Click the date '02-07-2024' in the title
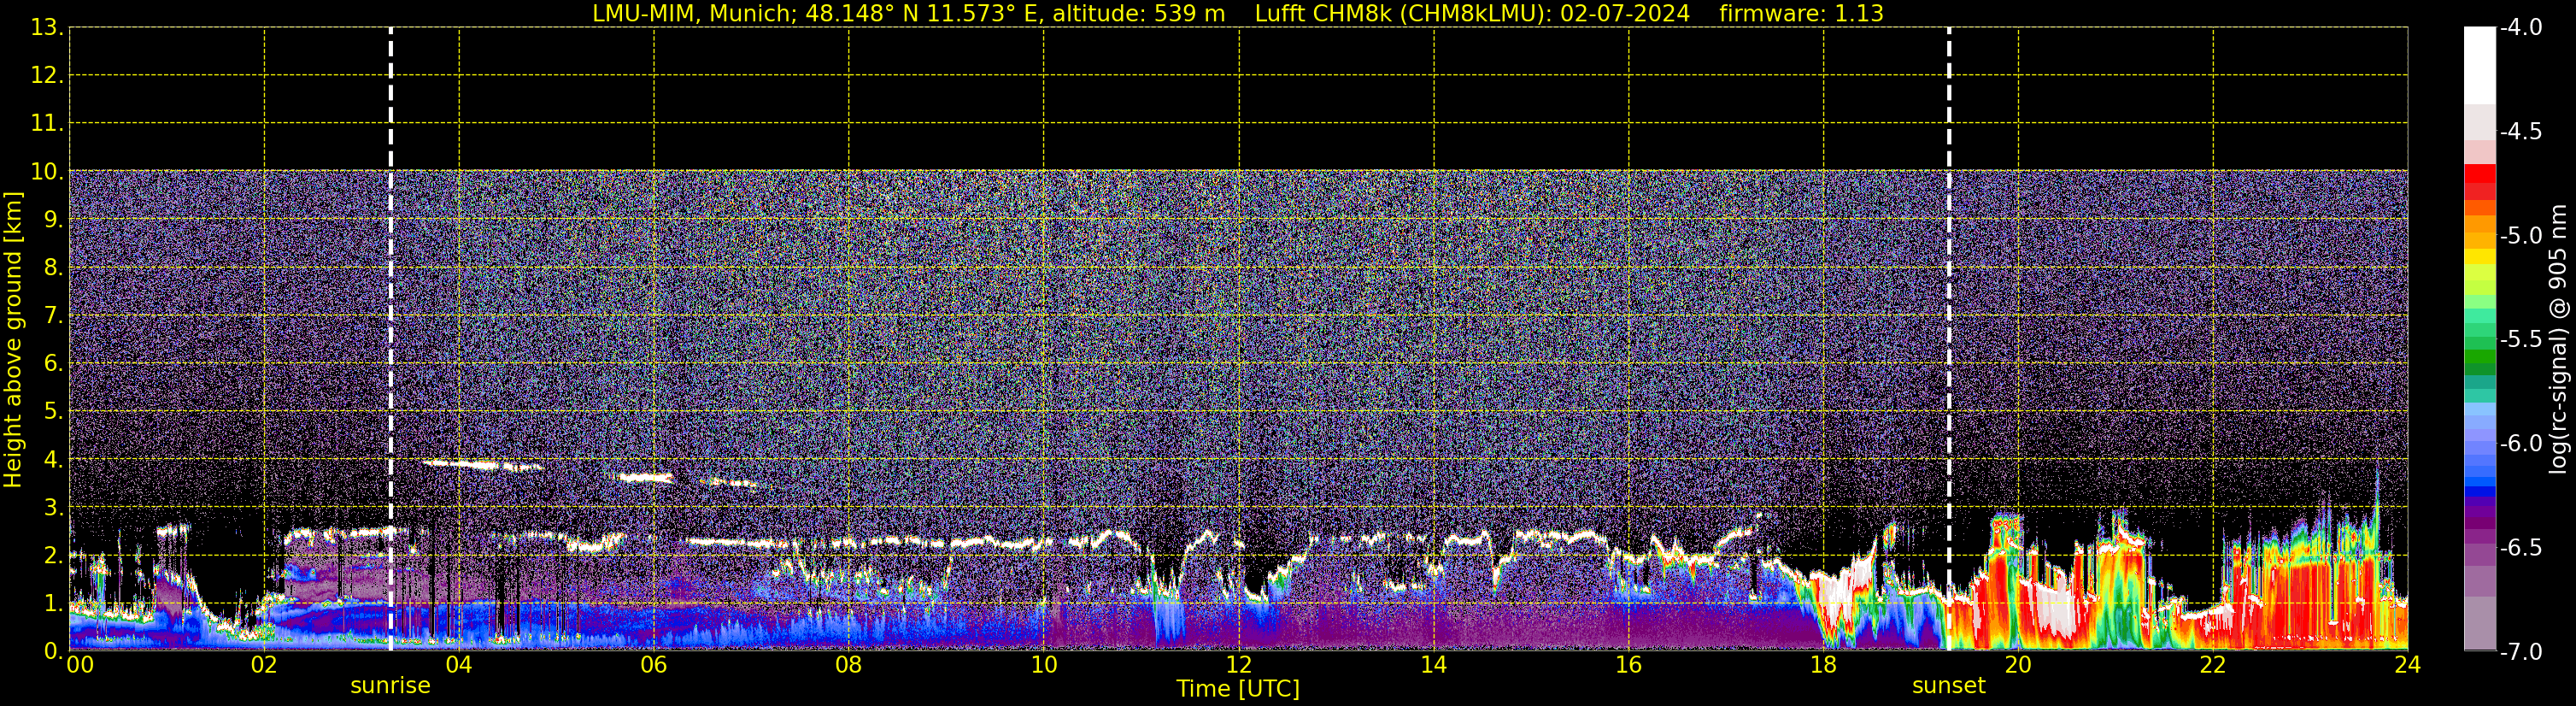The width and height of the screenshot is (2576, 706). tap(1625, 14)
